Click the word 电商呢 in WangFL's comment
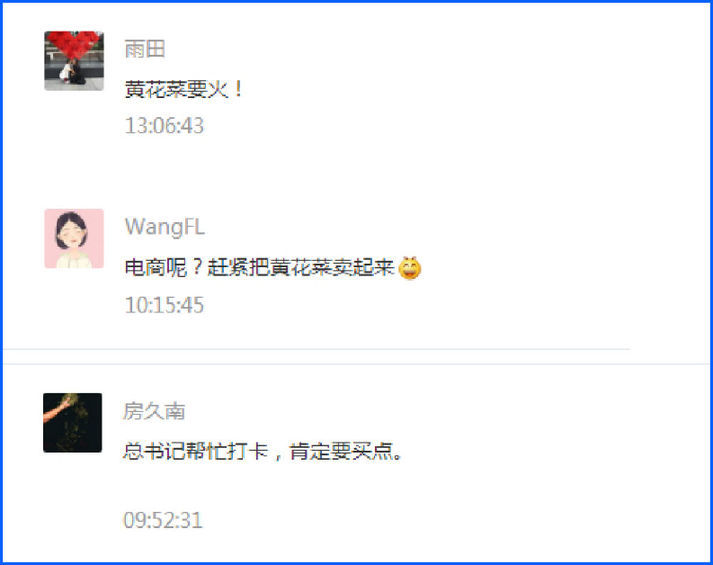The image size is (713, 565). click(156, 267)
